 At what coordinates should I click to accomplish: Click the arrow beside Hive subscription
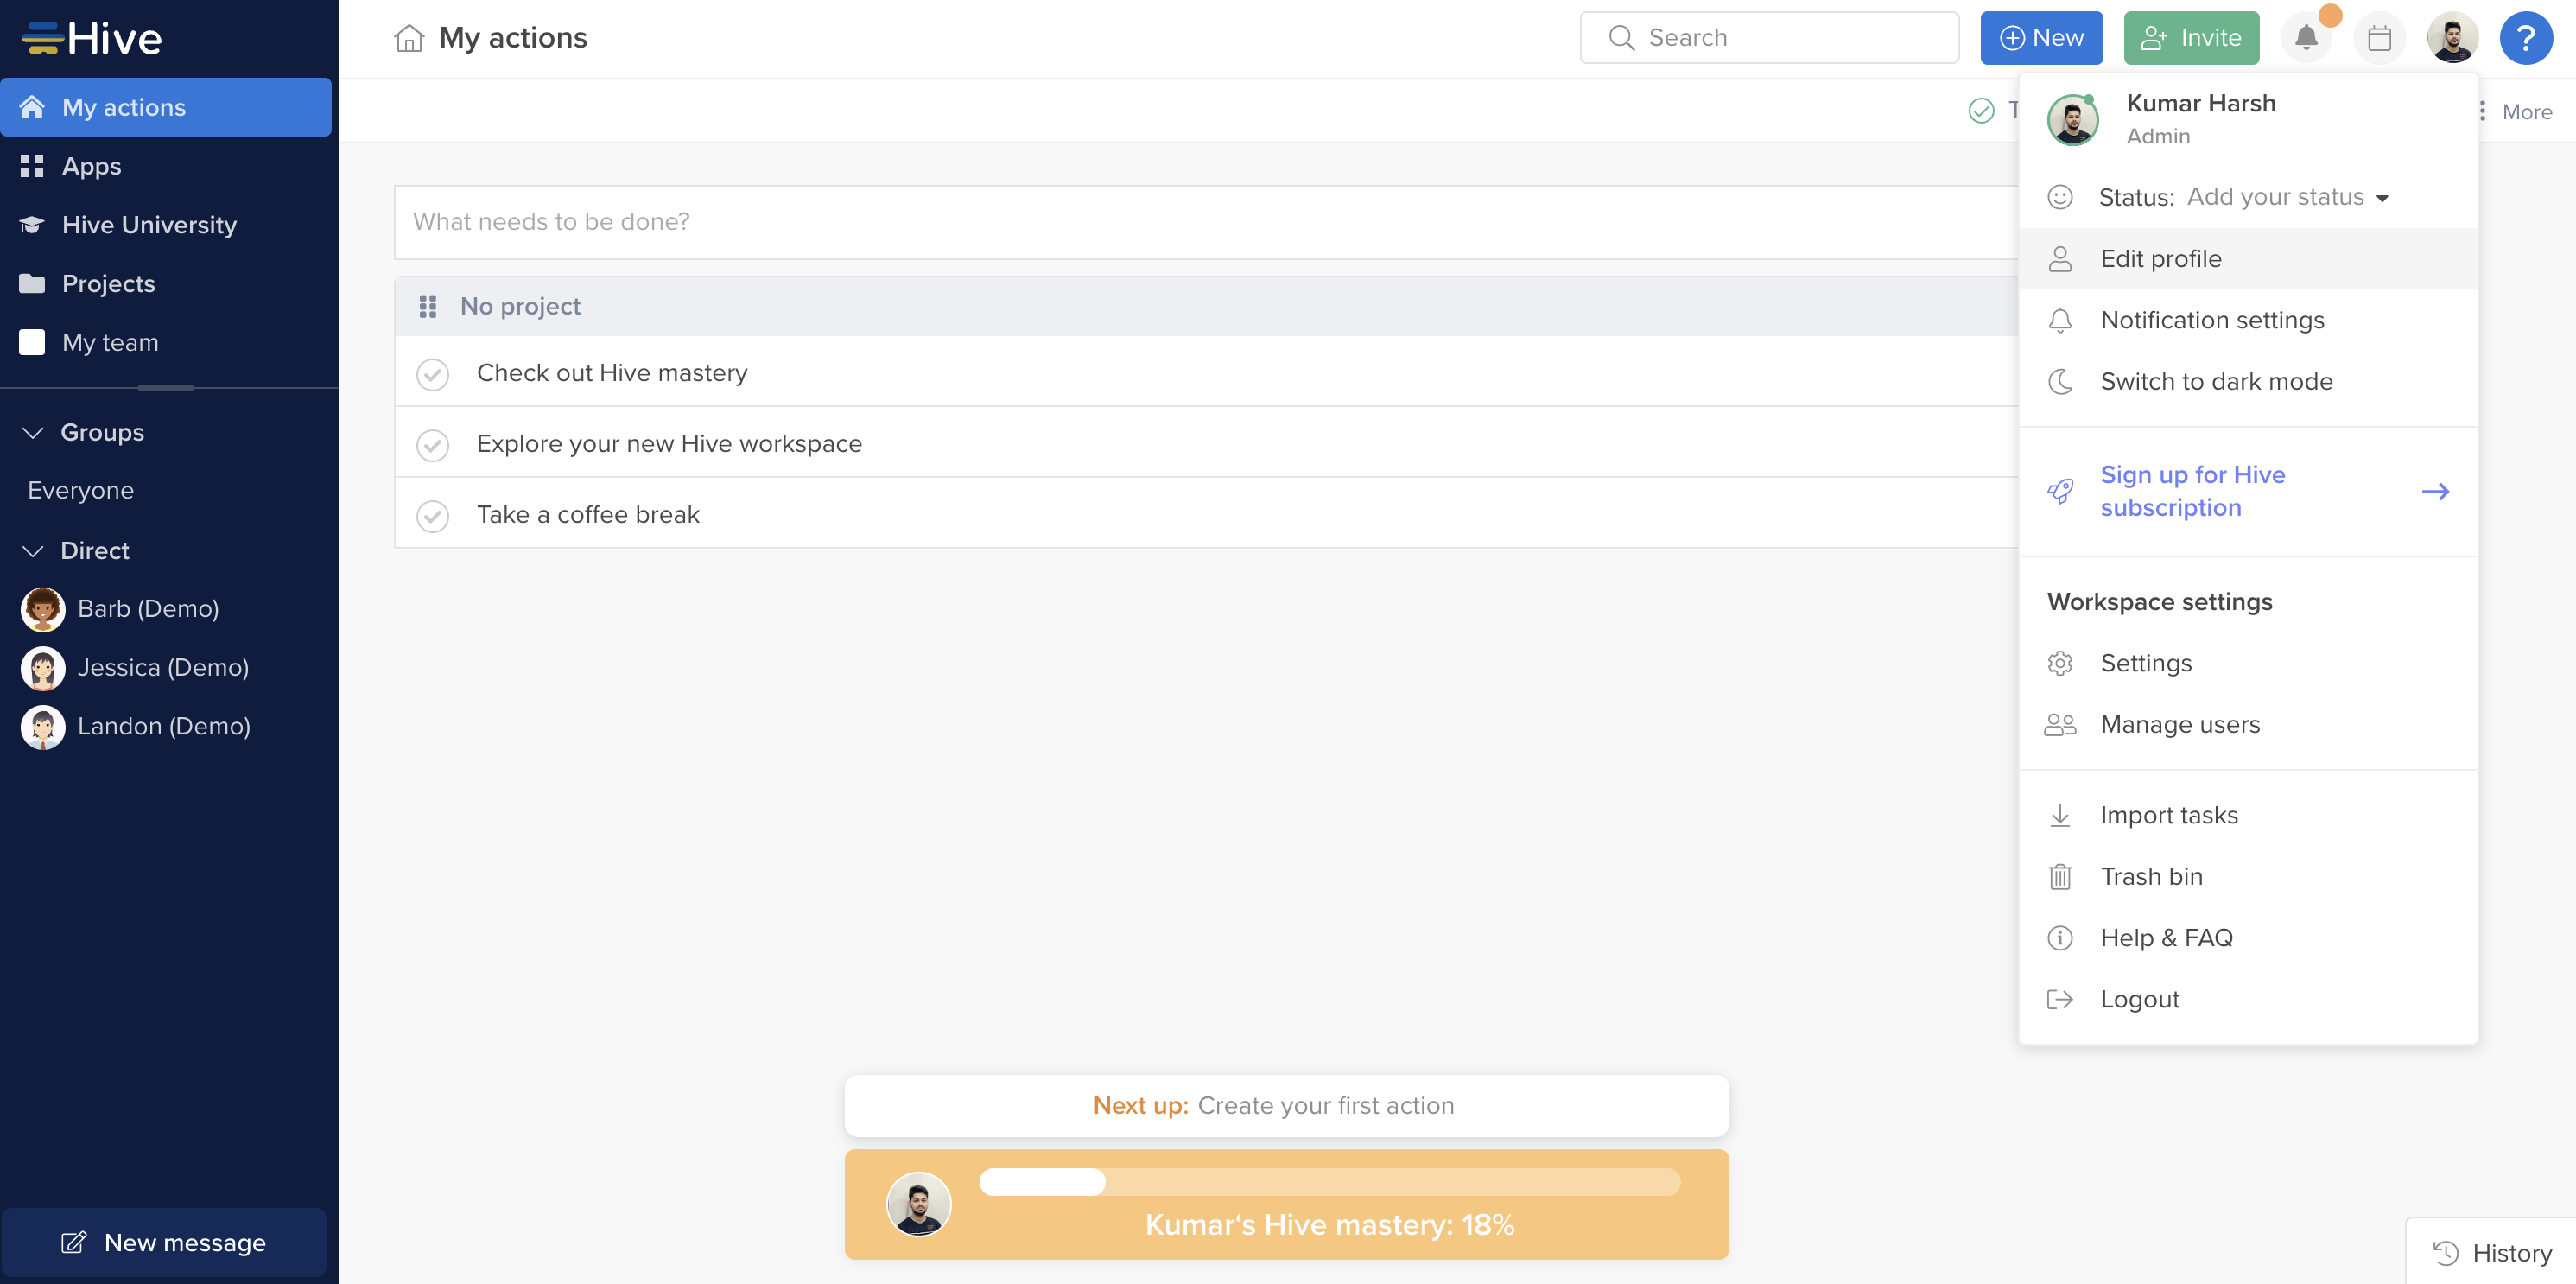click(2435, 491)
